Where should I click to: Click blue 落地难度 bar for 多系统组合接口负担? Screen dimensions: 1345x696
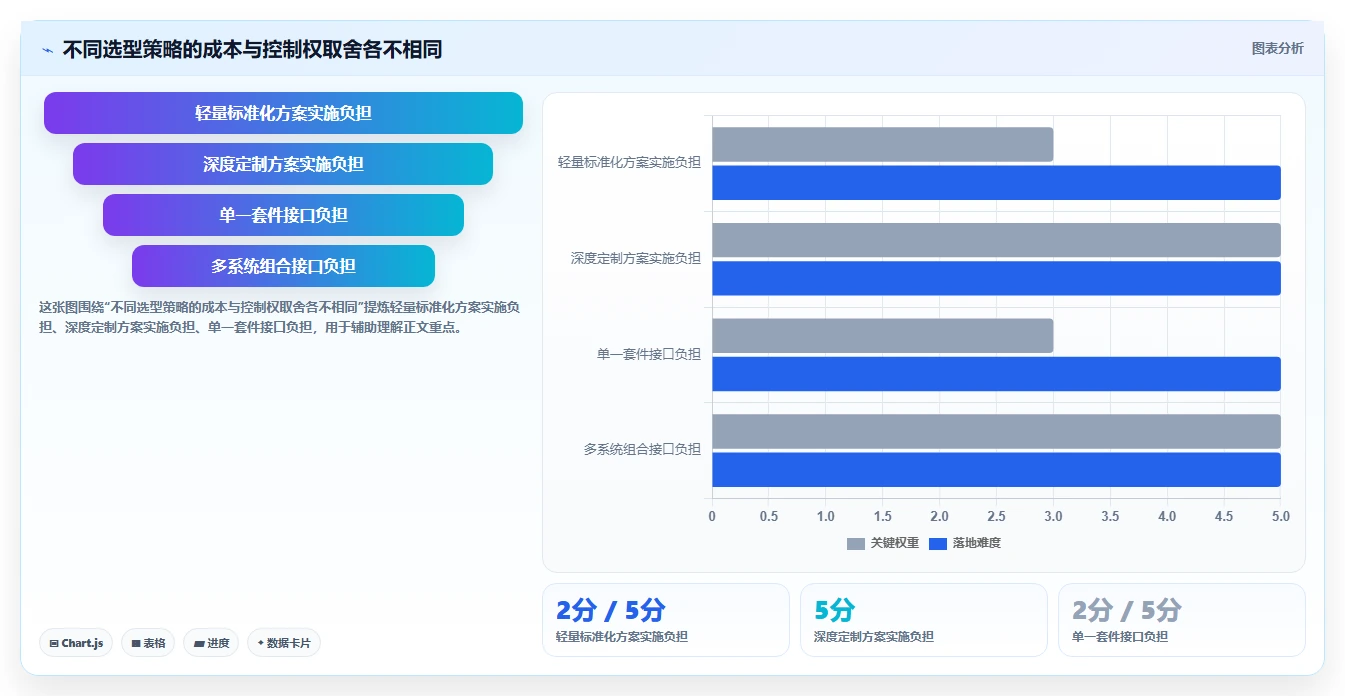point(996,470)
